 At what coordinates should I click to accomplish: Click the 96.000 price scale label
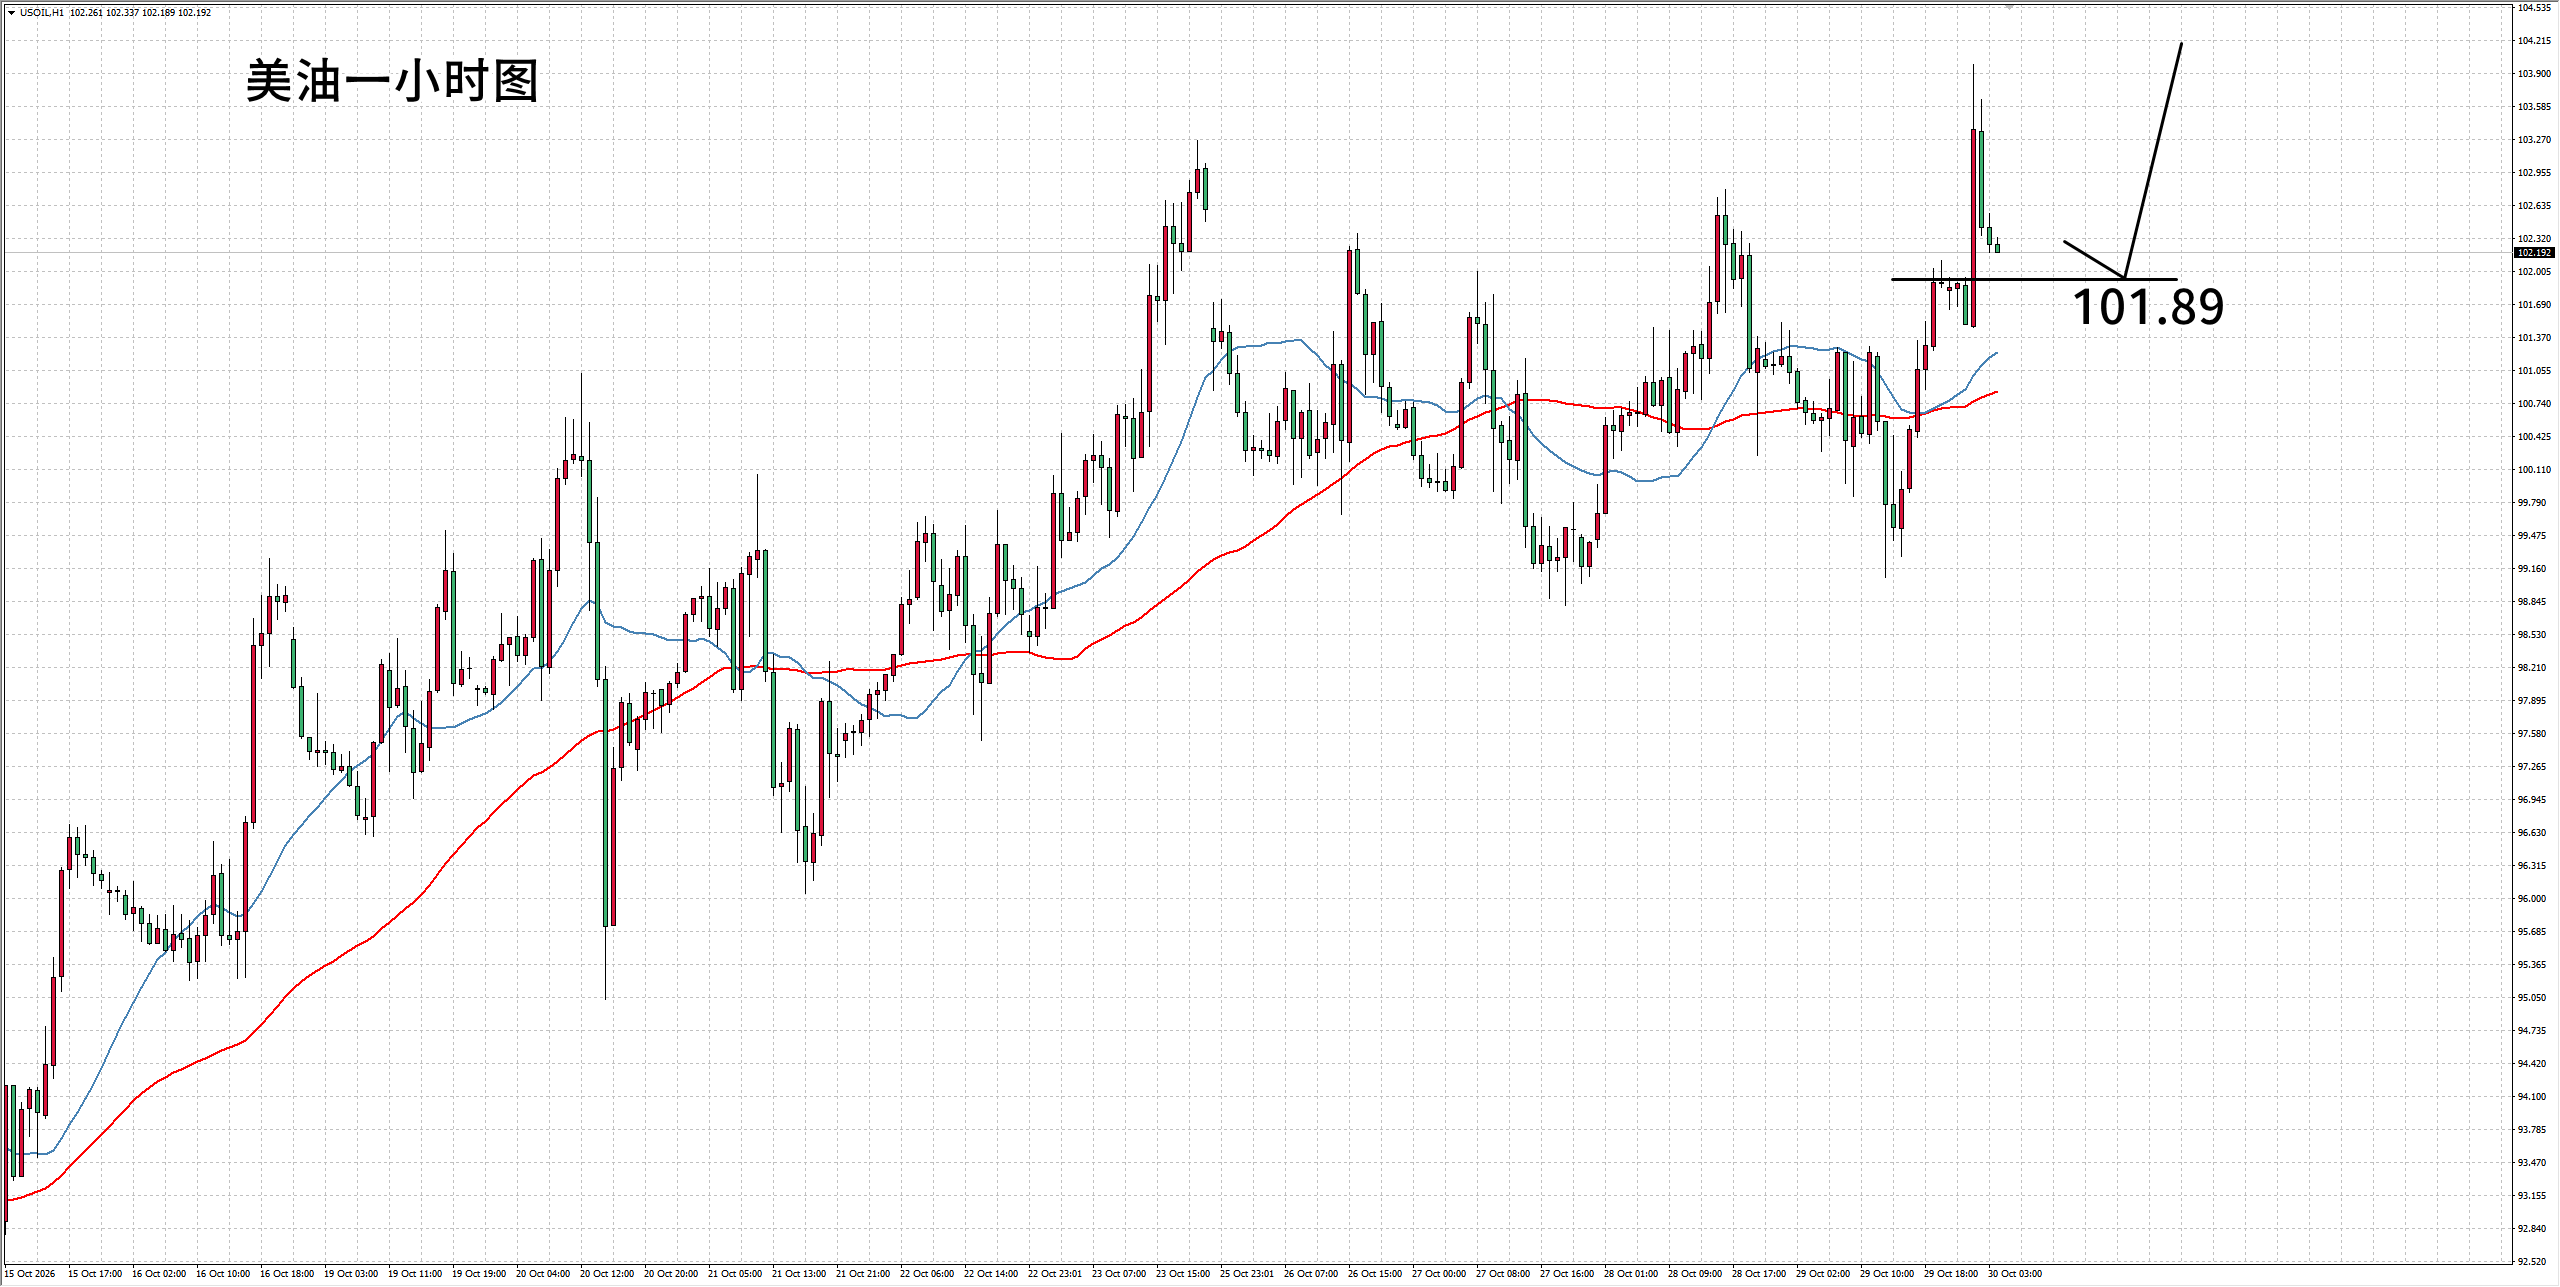coord(2534,899)
